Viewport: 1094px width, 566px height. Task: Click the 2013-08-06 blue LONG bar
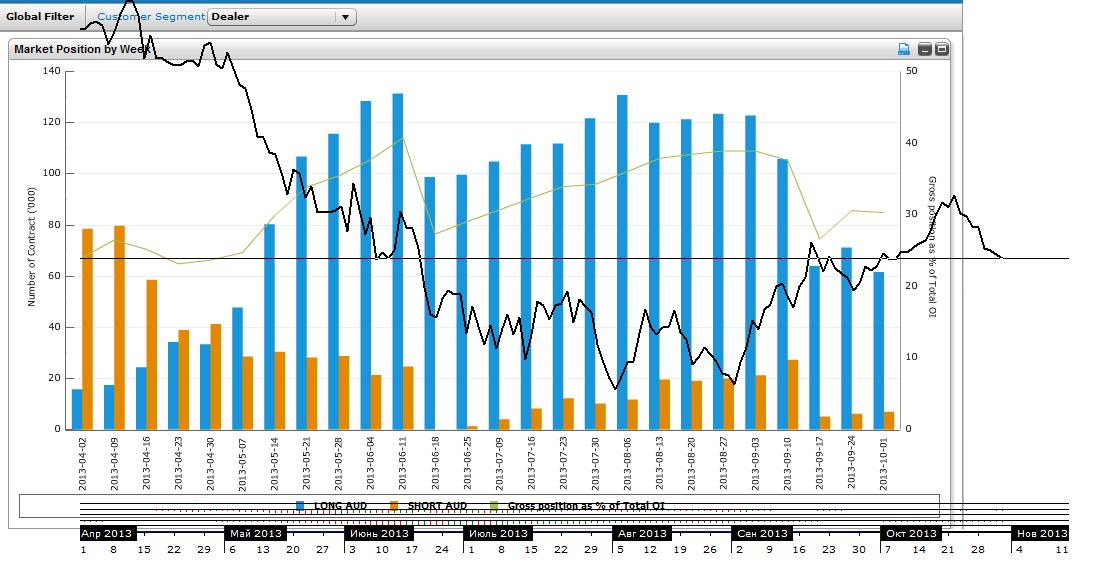point(622,262)
